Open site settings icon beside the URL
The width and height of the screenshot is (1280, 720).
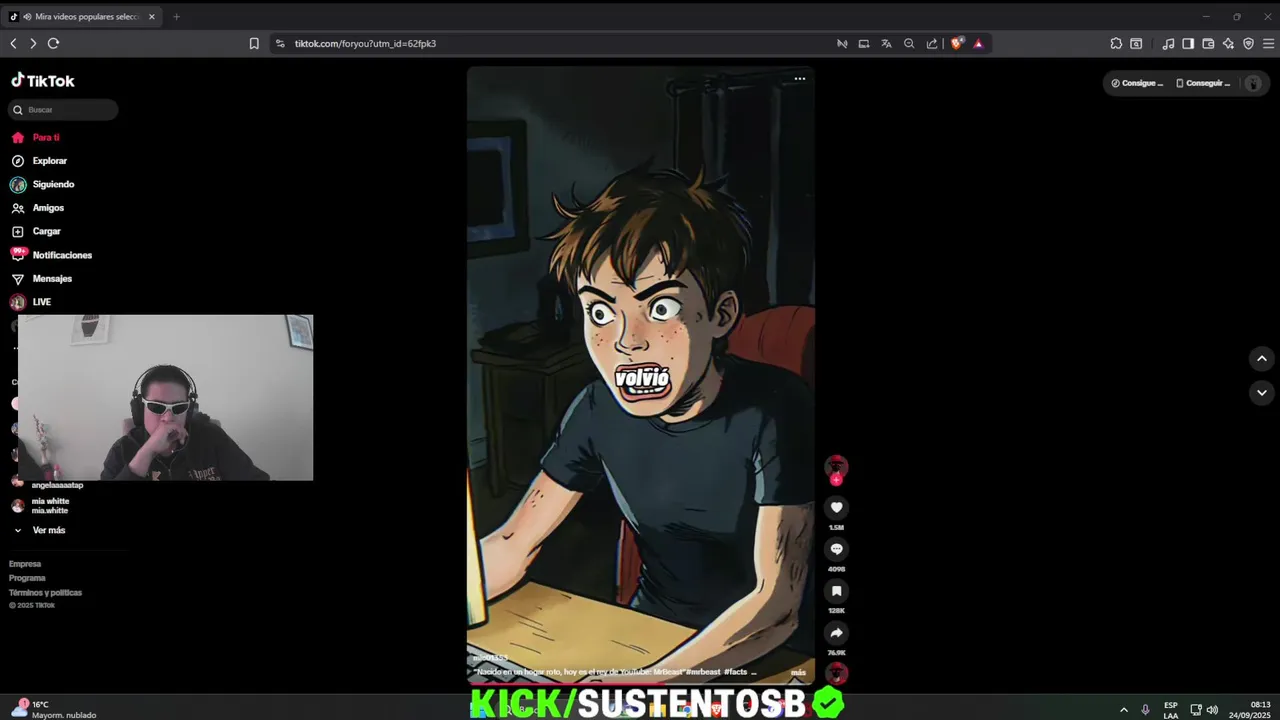pyautogui.click(x=280, y=44)
